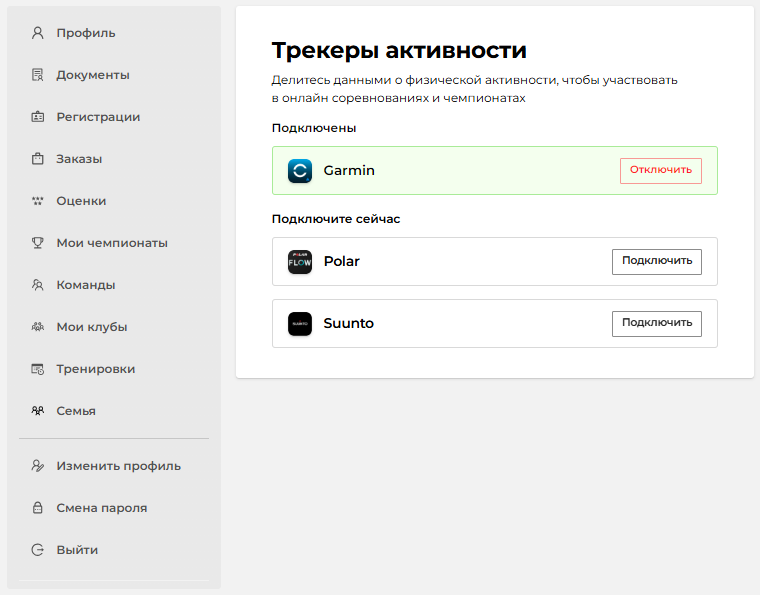
Task: Click the Подключите сейчас section label
Action: click(x=336, y=219)
